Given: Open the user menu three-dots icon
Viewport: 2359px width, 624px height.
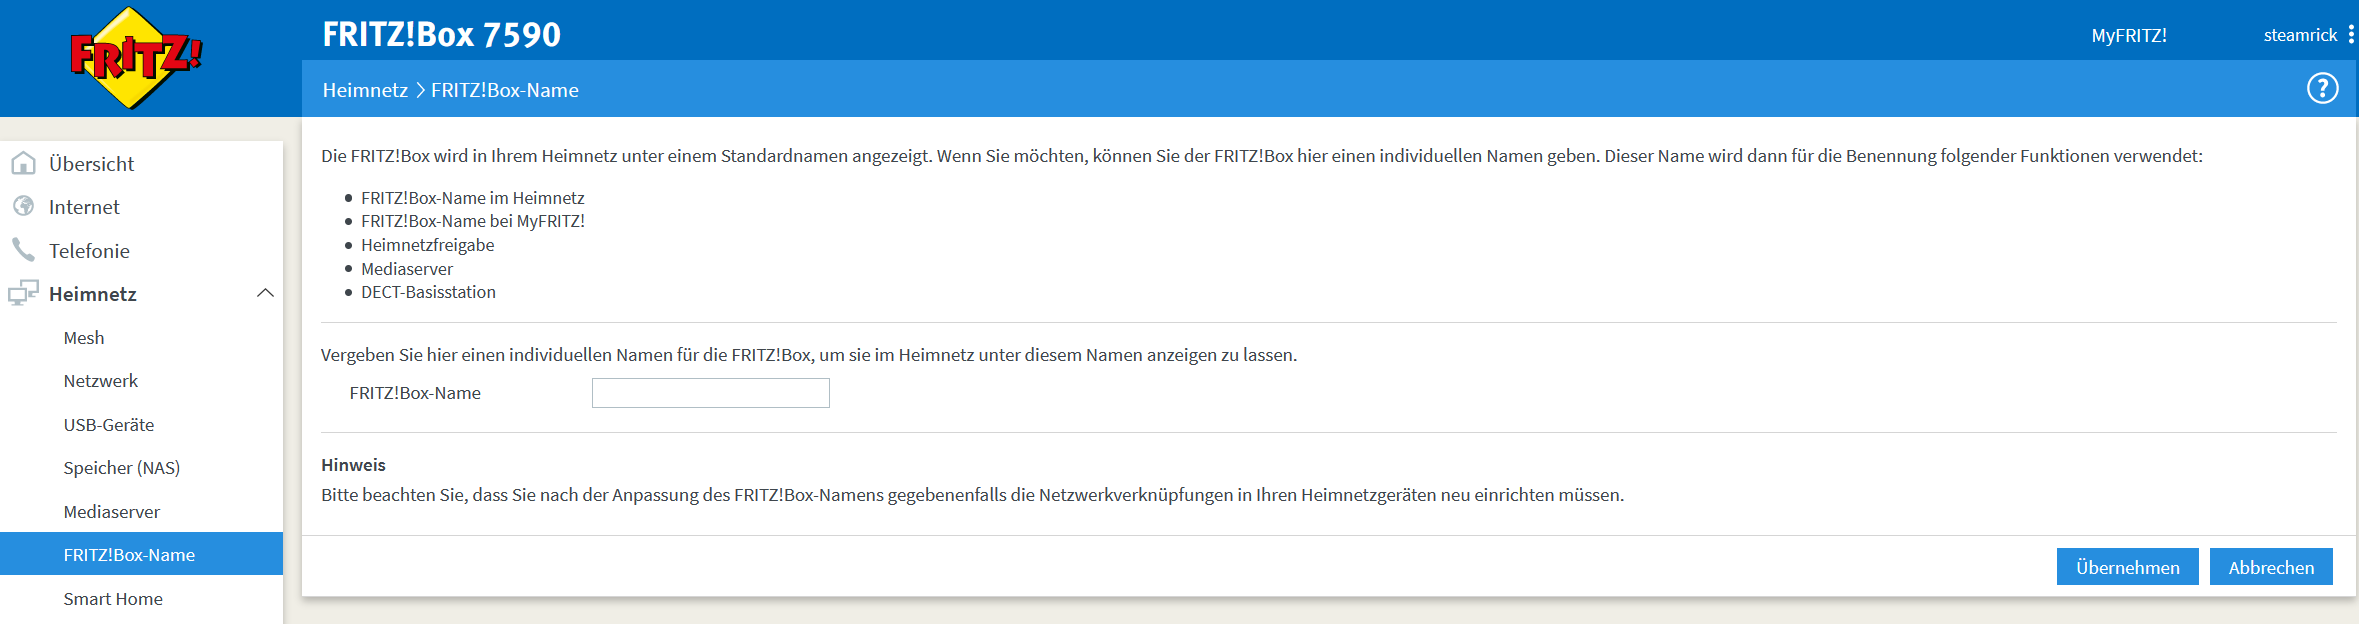Looking at the screenshot, I should coord(2351,35).
